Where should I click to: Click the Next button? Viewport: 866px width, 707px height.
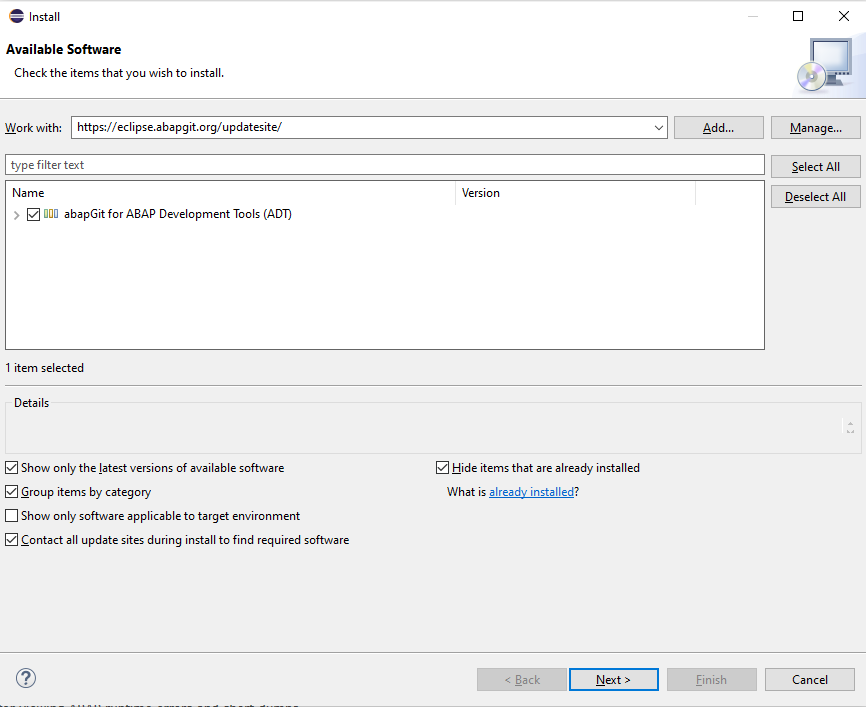coord(613,680)
